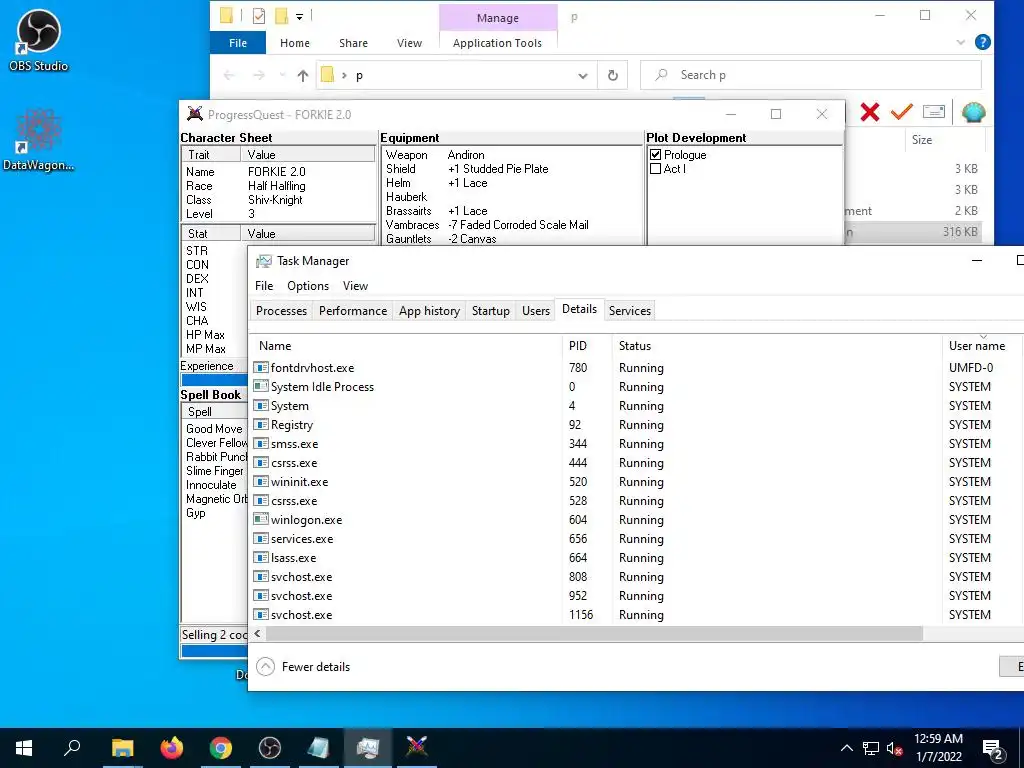Click the network tray icon

[x=871, y=748]
